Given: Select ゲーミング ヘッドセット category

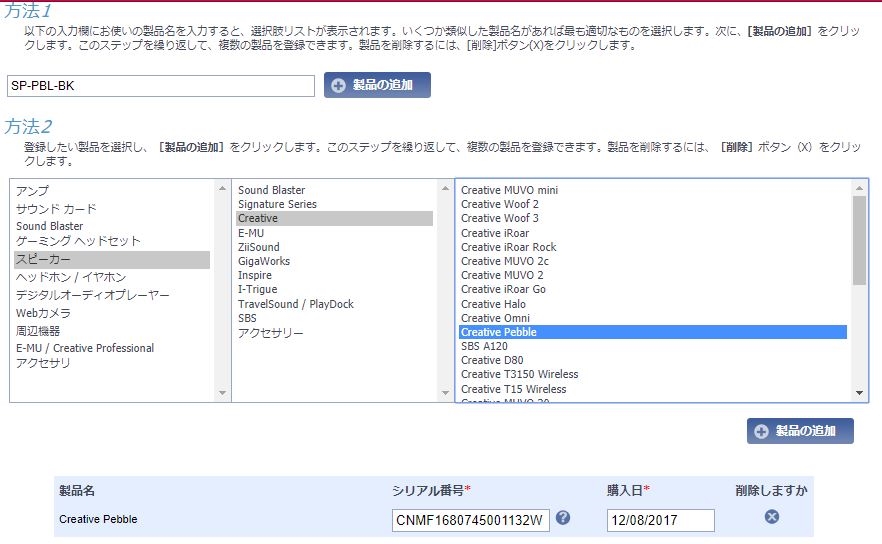Looking at the screenshot, I should tap(78, 241).
